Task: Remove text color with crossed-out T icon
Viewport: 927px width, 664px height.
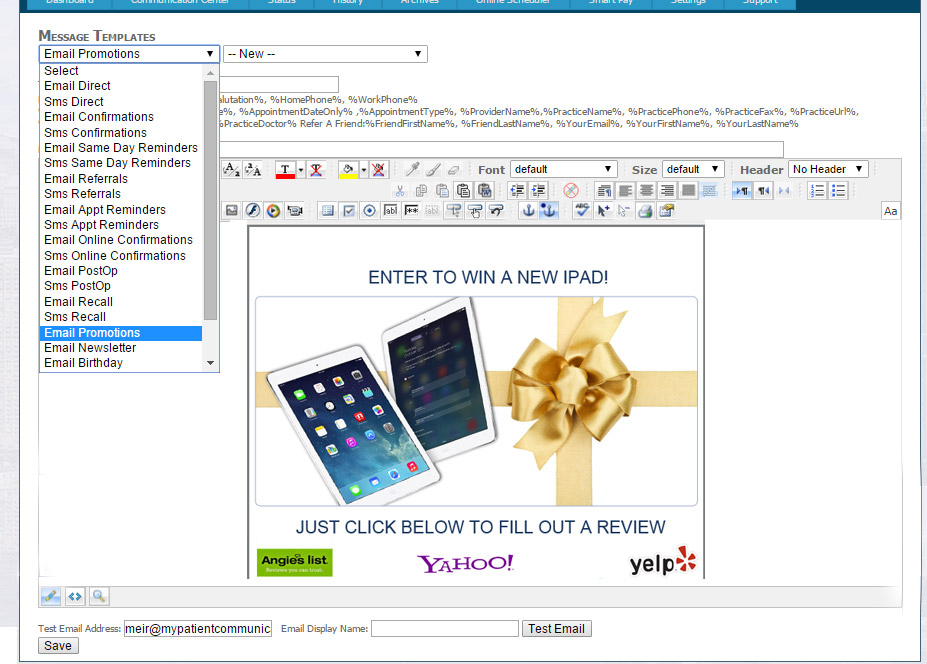Action: tap(316, 170)
